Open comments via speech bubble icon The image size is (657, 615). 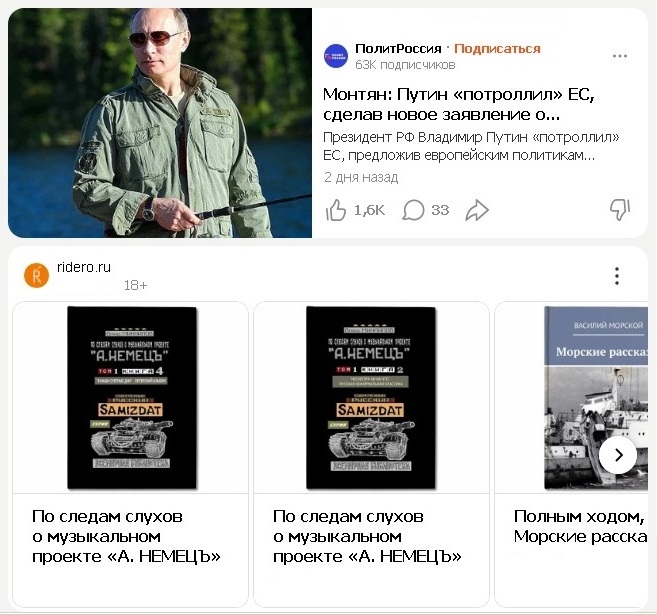coord(413,210)
